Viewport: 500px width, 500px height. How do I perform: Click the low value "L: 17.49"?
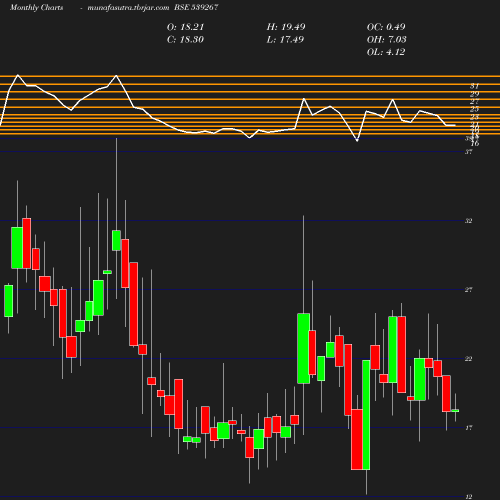pos(285,39)
